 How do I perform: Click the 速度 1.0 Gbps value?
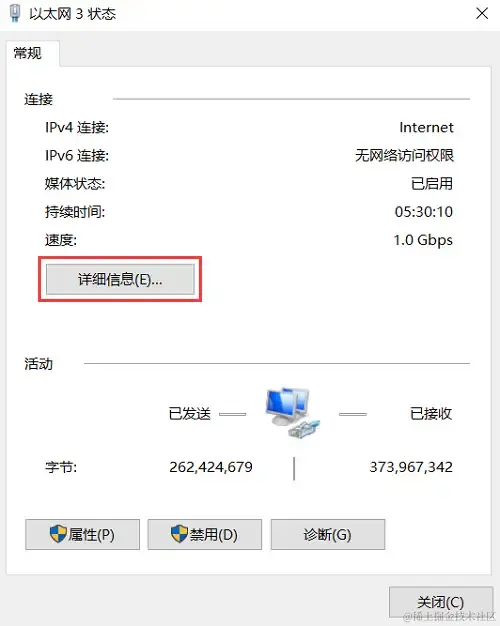423,240
